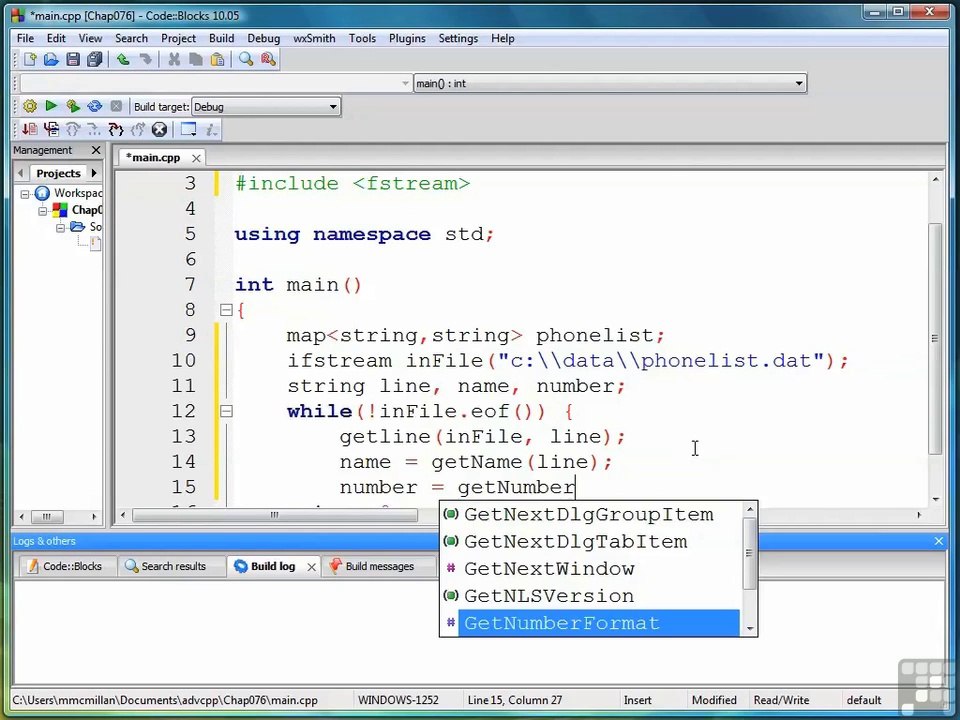The image size is (960, 720).
Task: Collapse the Workspace tree node
Action: [x=25, y=194]
